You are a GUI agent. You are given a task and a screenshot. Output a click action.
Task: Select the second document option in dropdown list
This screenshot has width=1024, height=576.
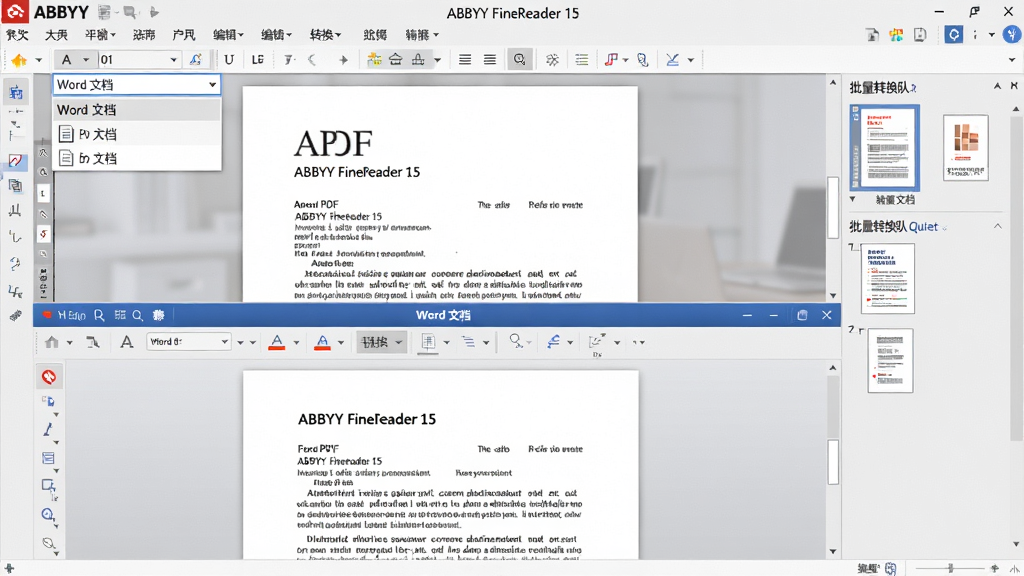click(136, 134)
